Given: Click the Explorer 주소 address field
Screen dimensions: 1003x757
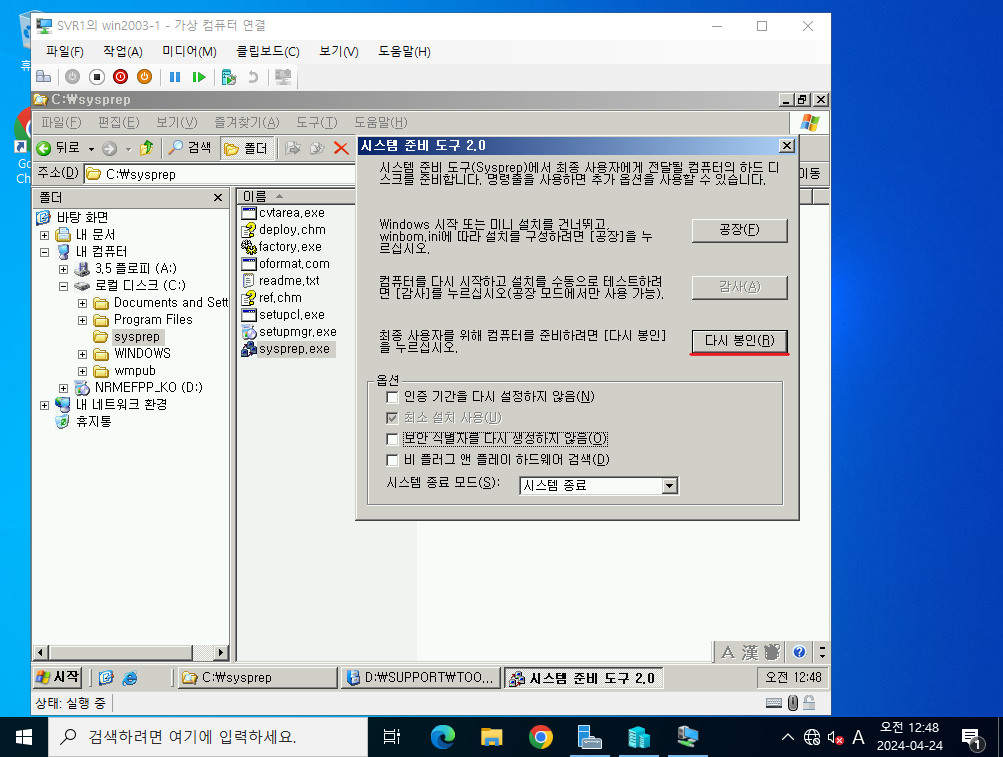Looking at the screenshot, I should 220,174.
